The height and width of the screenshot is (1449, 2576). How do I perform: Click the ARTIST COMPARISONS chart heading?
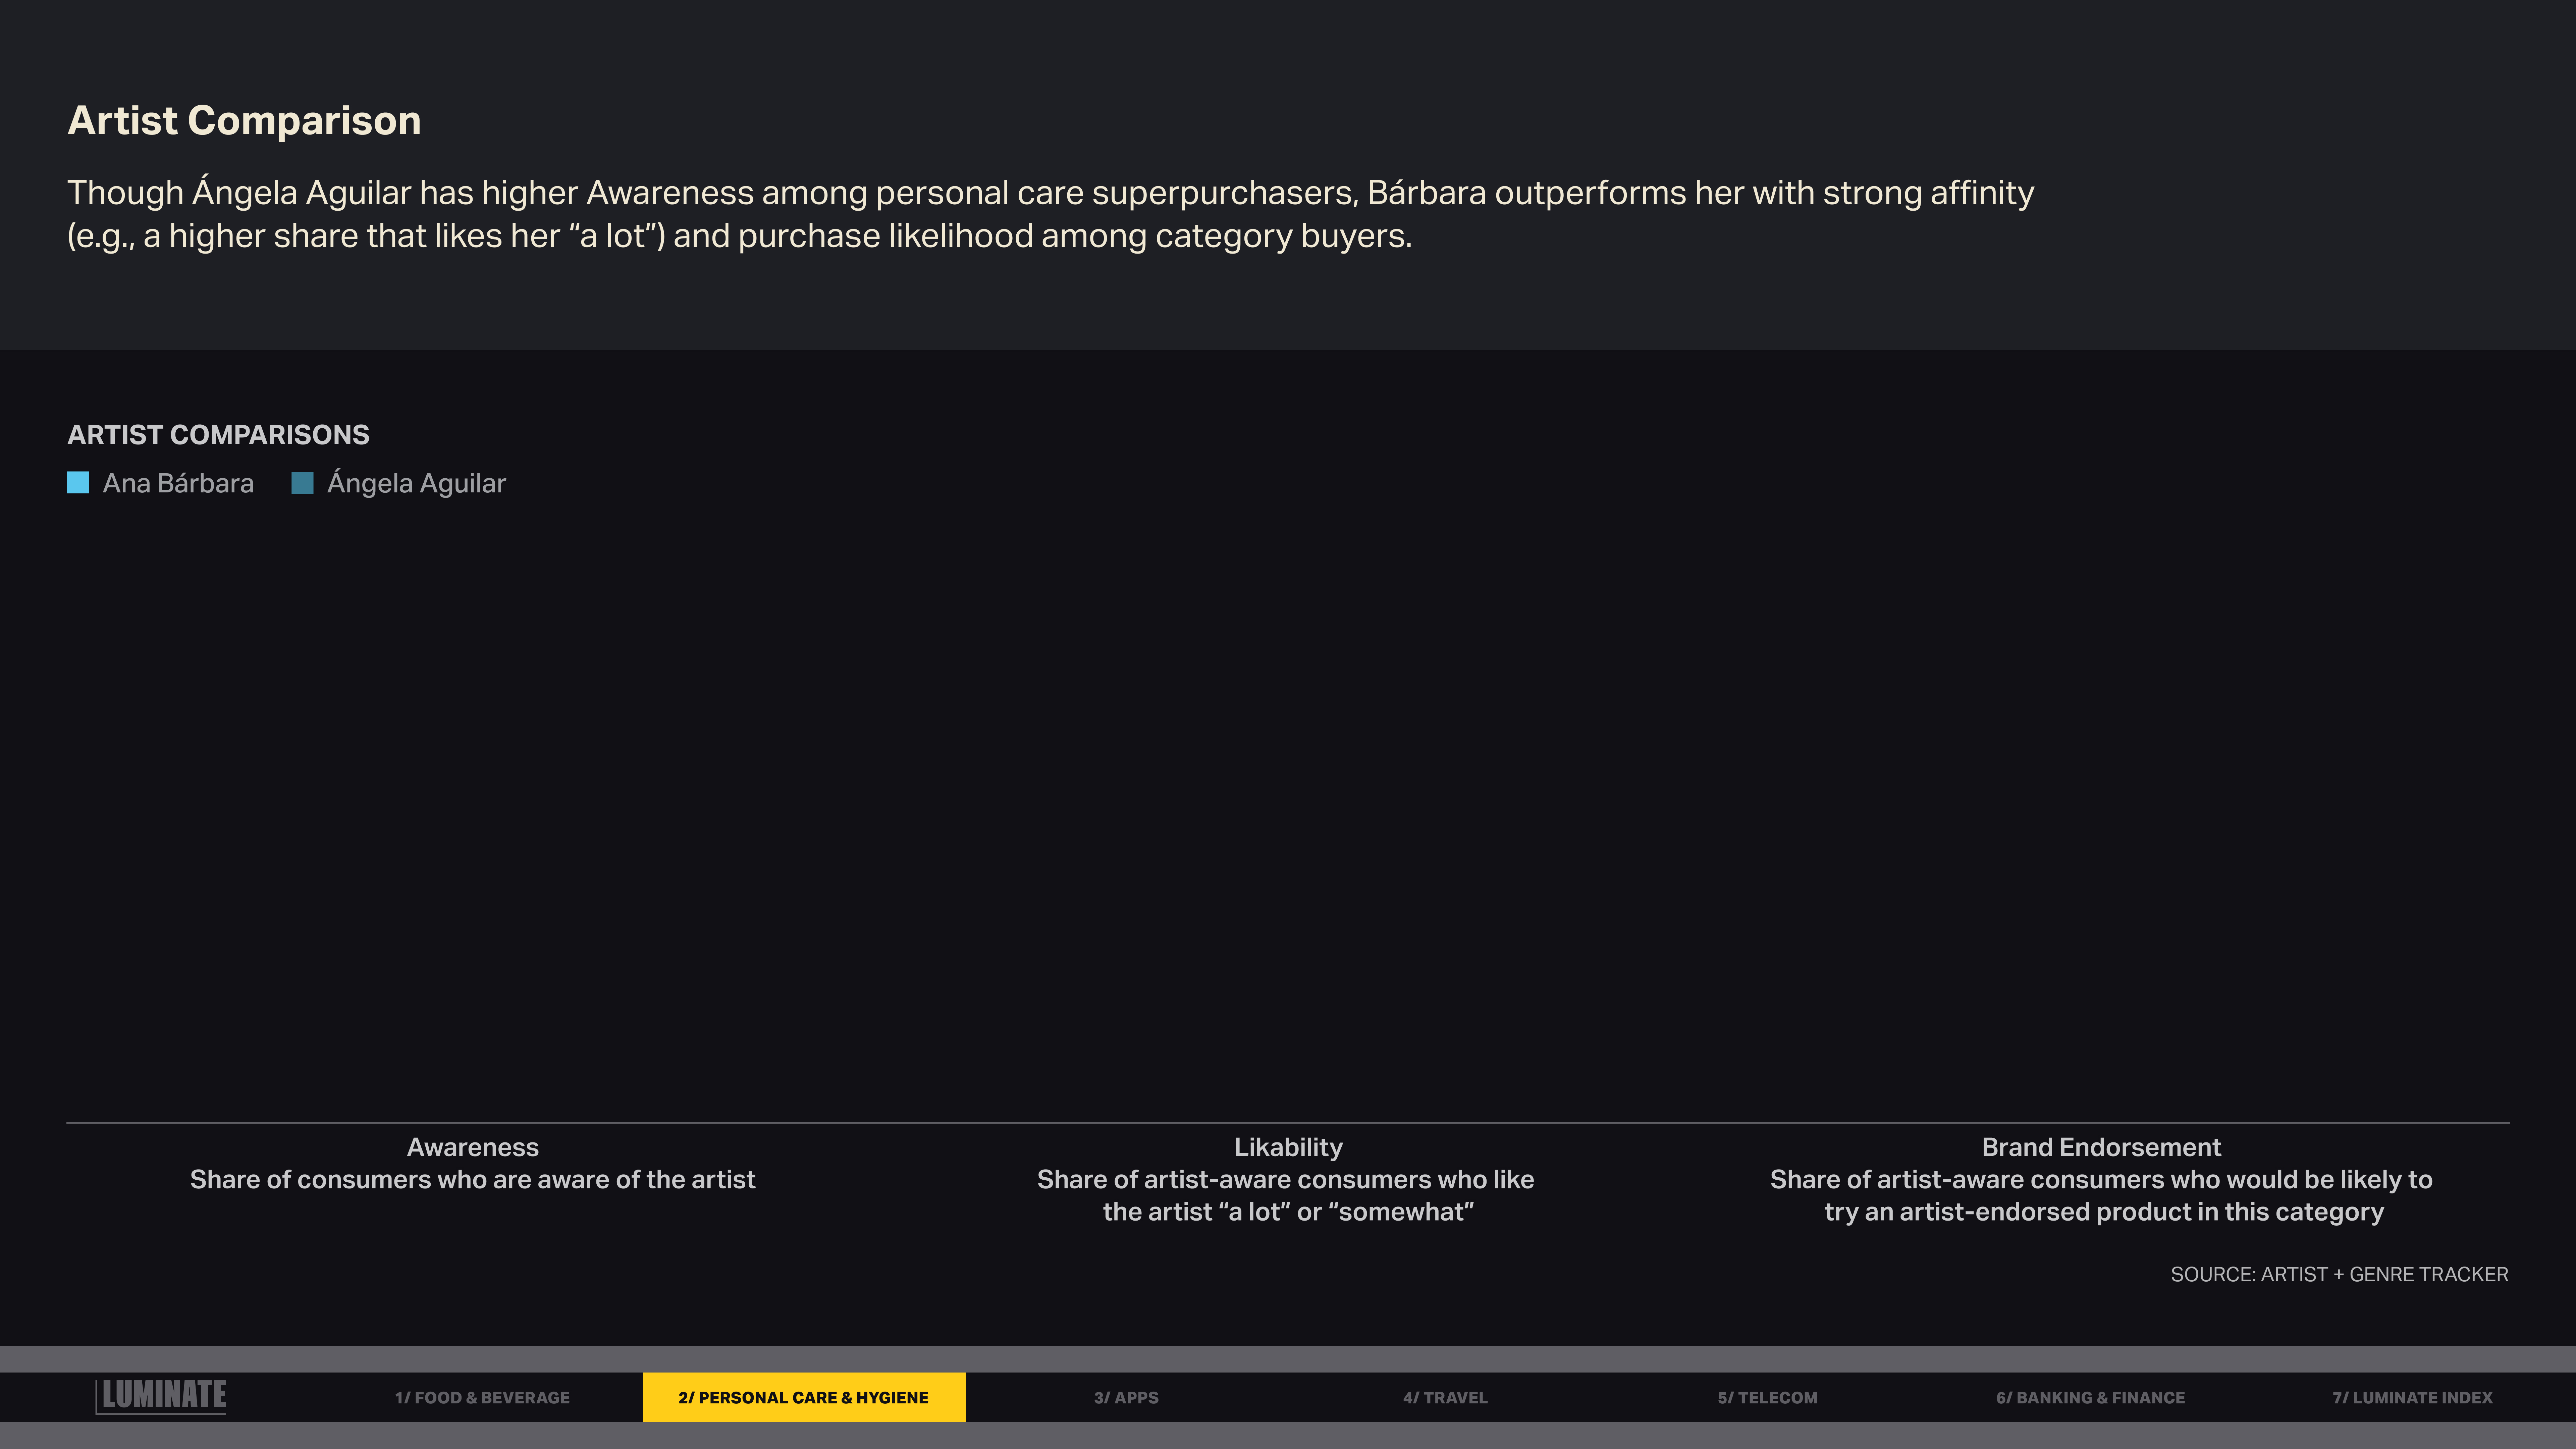[218, 435]
